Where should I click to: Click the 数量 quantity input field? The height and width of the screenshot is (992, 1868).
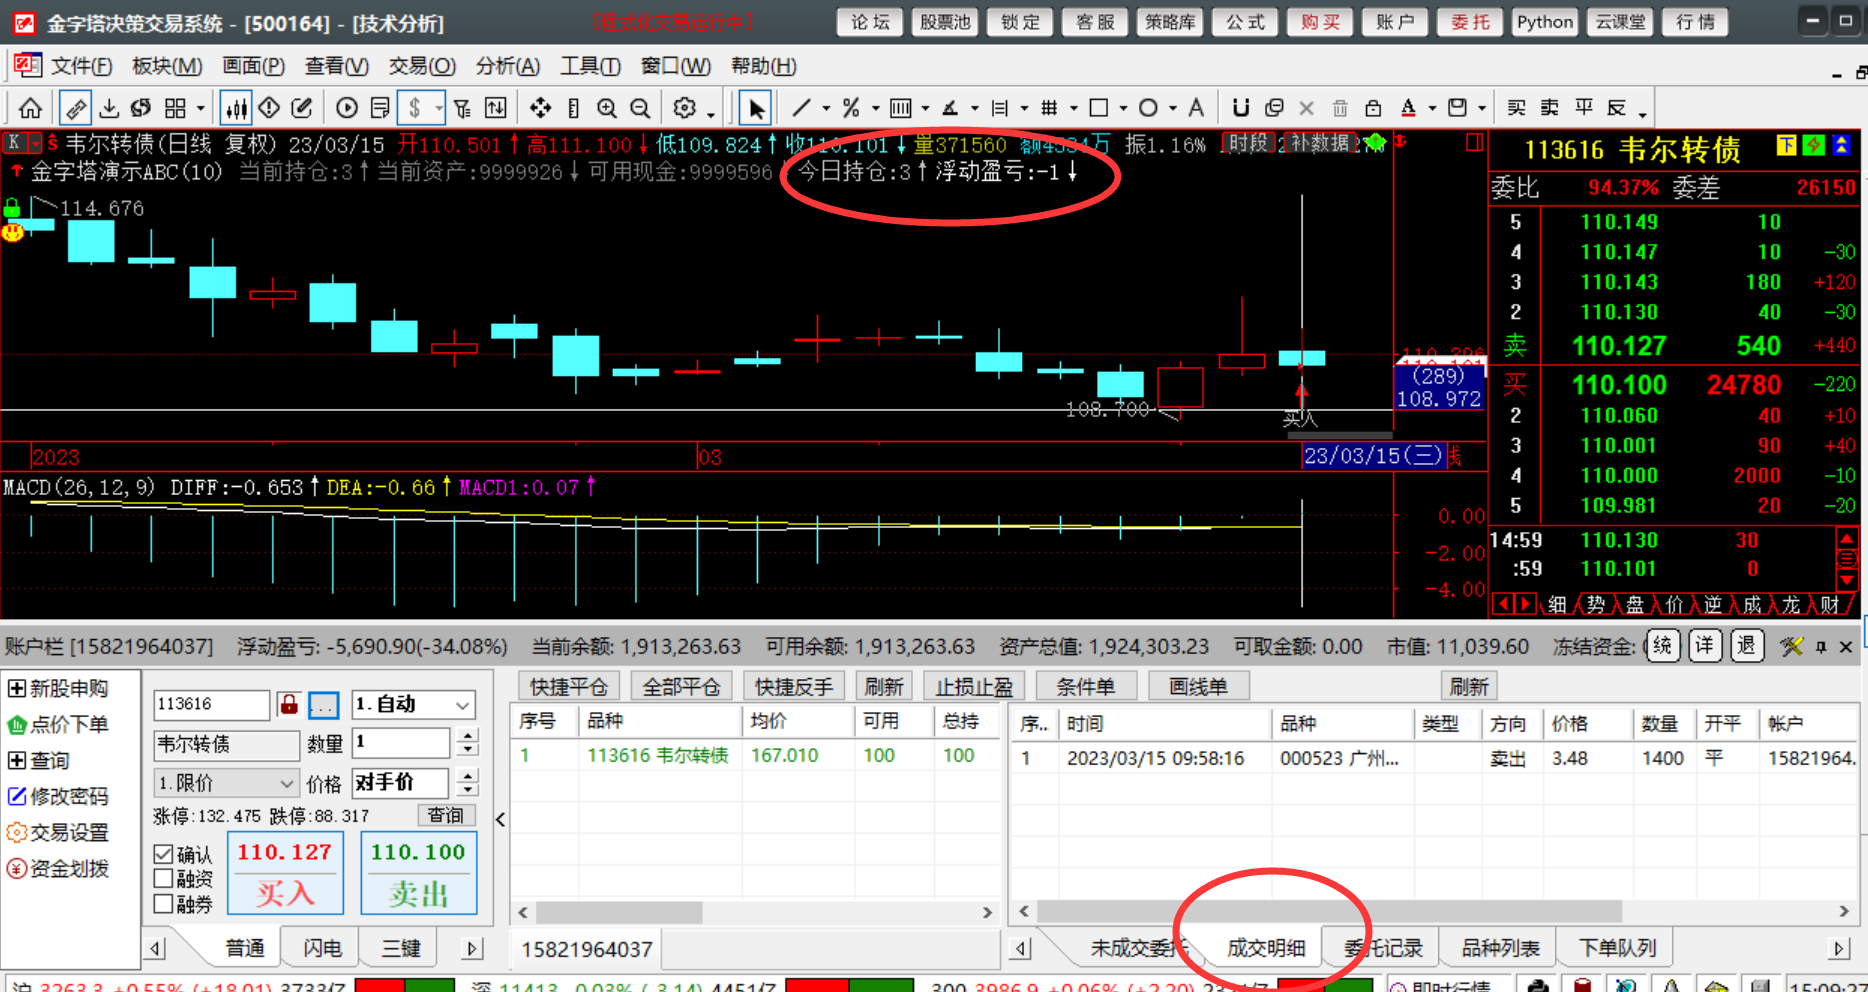click(401, 742)
